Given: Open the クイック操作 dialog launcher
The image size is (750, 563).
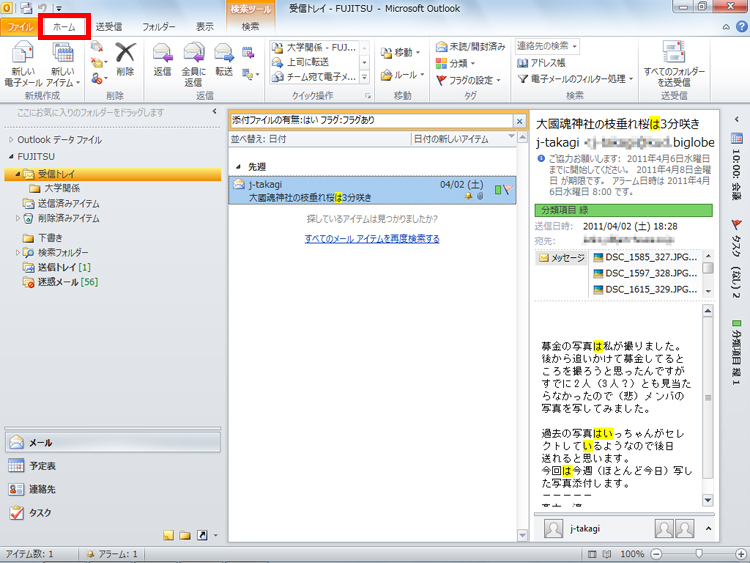Looking at the screenshot, I should coord(368,96).
